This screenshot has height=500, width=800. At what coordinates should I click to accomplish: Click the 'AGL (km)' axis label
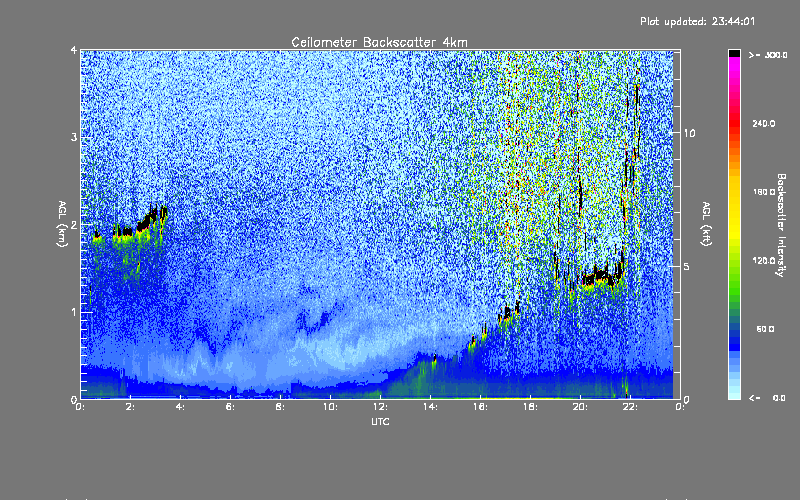click(x=62, y=224)
